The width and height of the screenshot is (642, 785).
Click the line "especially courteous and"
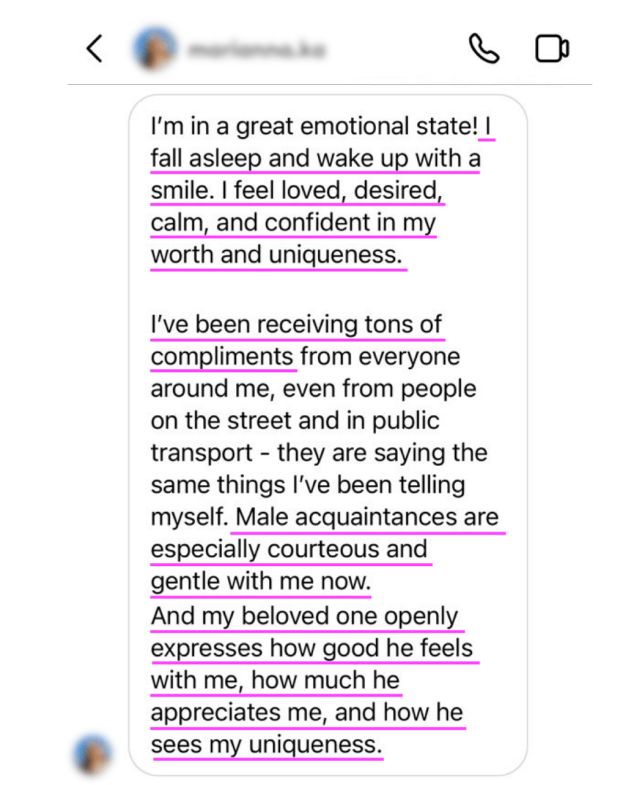pos(289,549)
